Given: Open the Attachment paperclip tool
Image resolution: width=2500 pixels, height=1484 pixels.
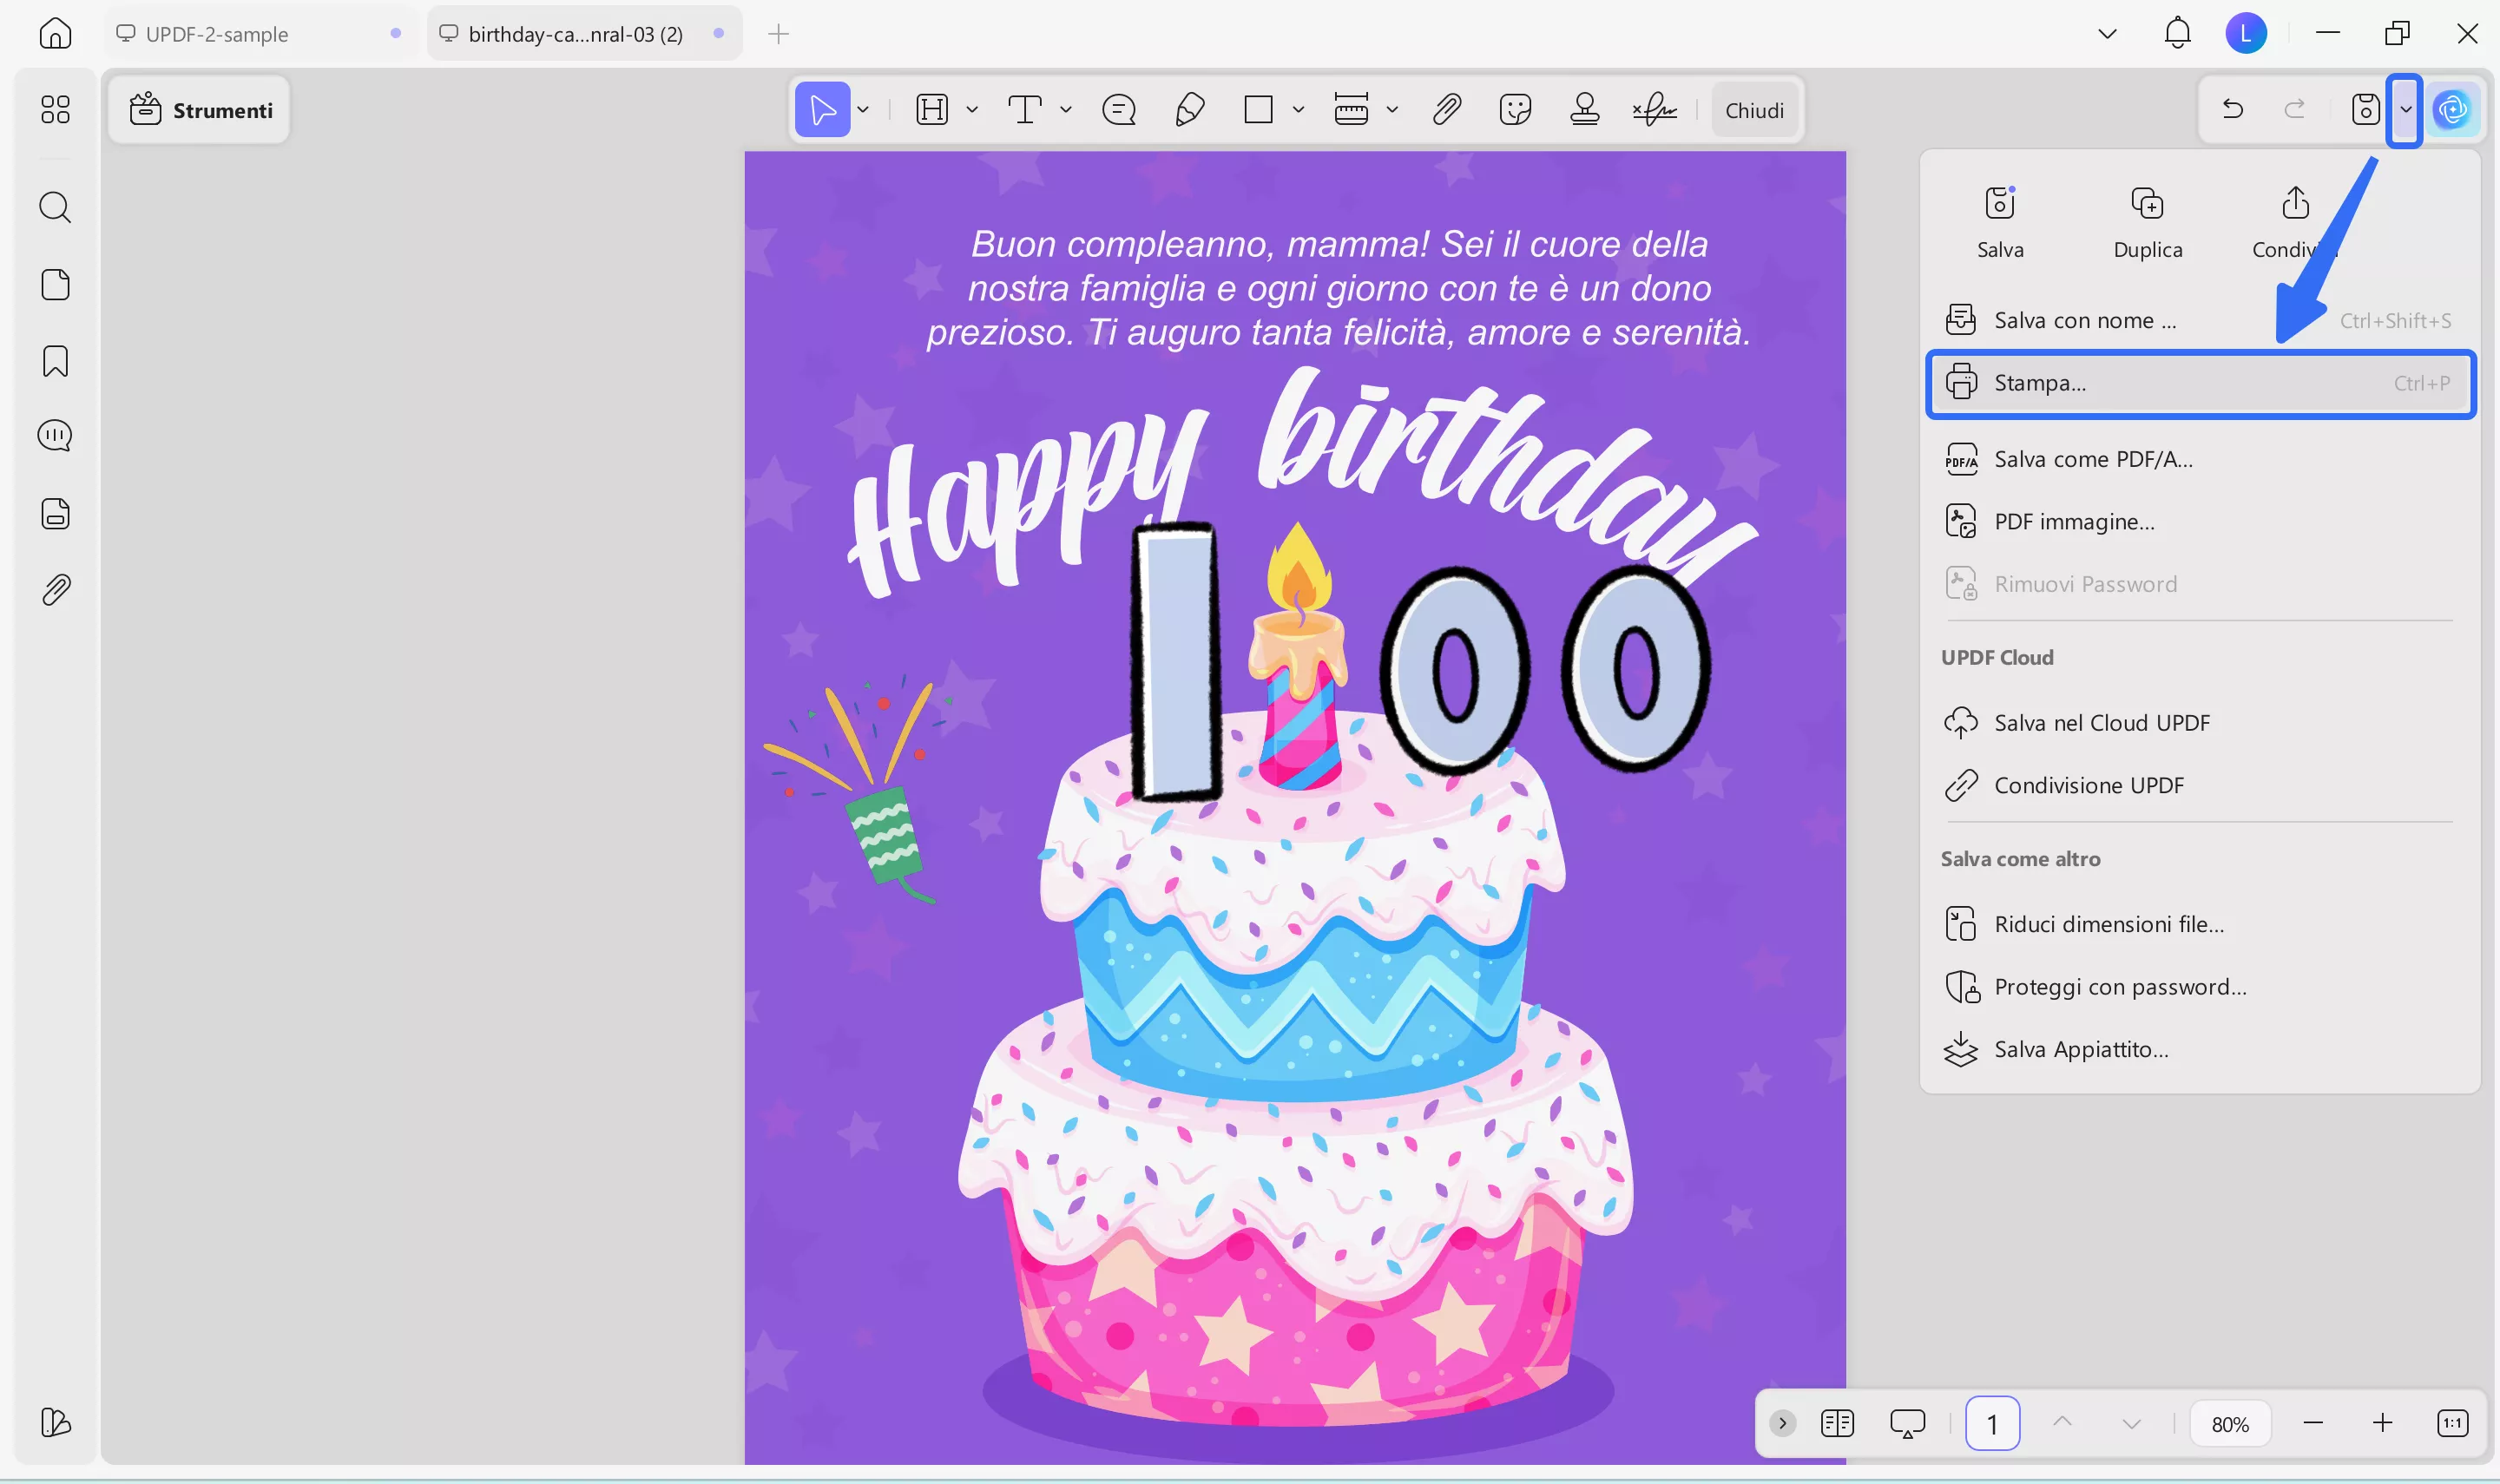Looking at the screenshot, I should tap(1445, 109).
